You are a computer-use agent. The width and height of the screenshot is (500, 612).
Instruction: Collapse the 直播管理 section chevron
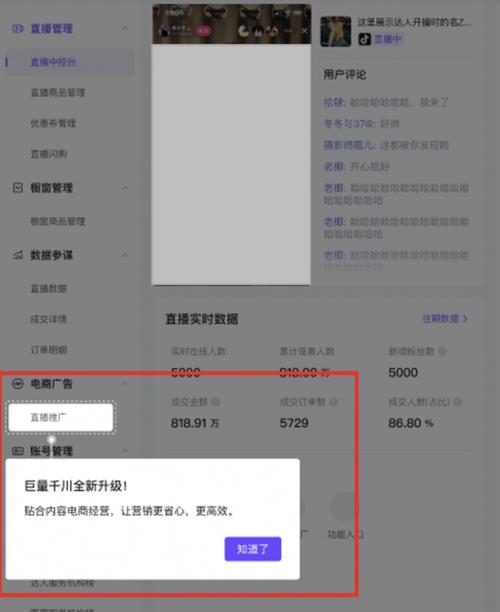click(x=125, y=28)
